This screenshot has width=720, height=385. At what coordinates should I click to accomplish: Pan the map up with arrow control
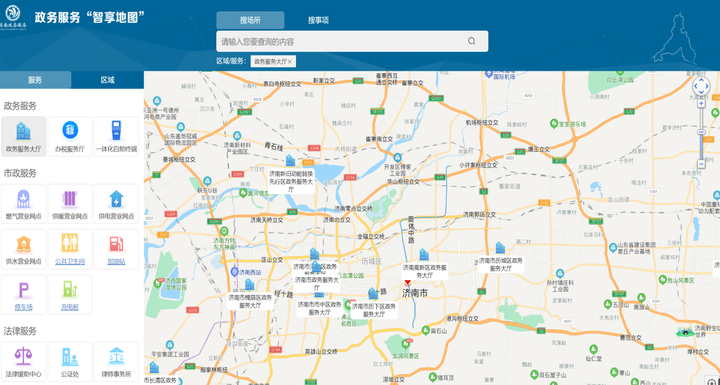pos(701,79)
